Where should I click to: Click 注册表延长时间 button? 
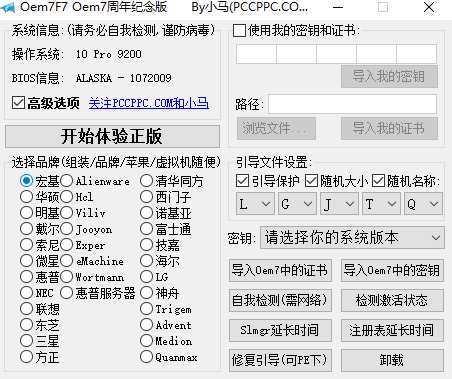click(x=392, y=330)
